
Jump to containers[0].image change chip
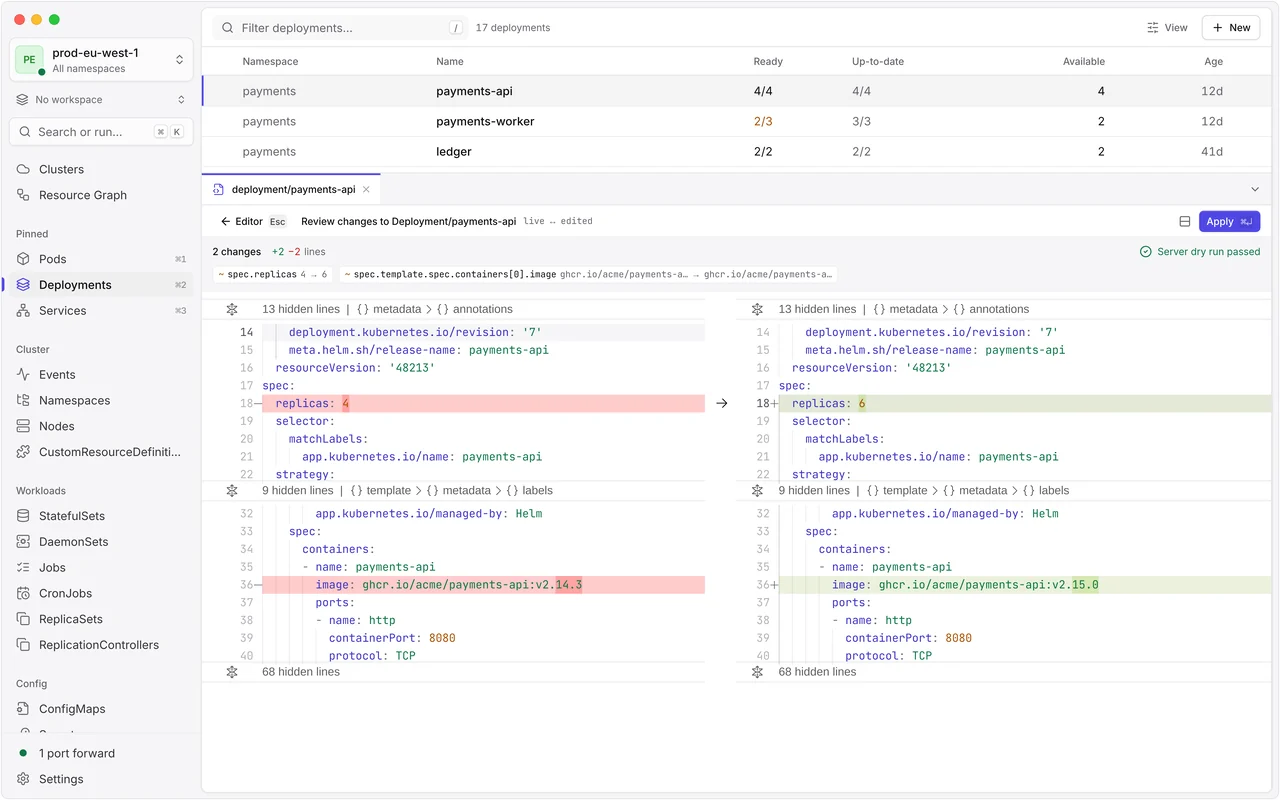(589, 274)
